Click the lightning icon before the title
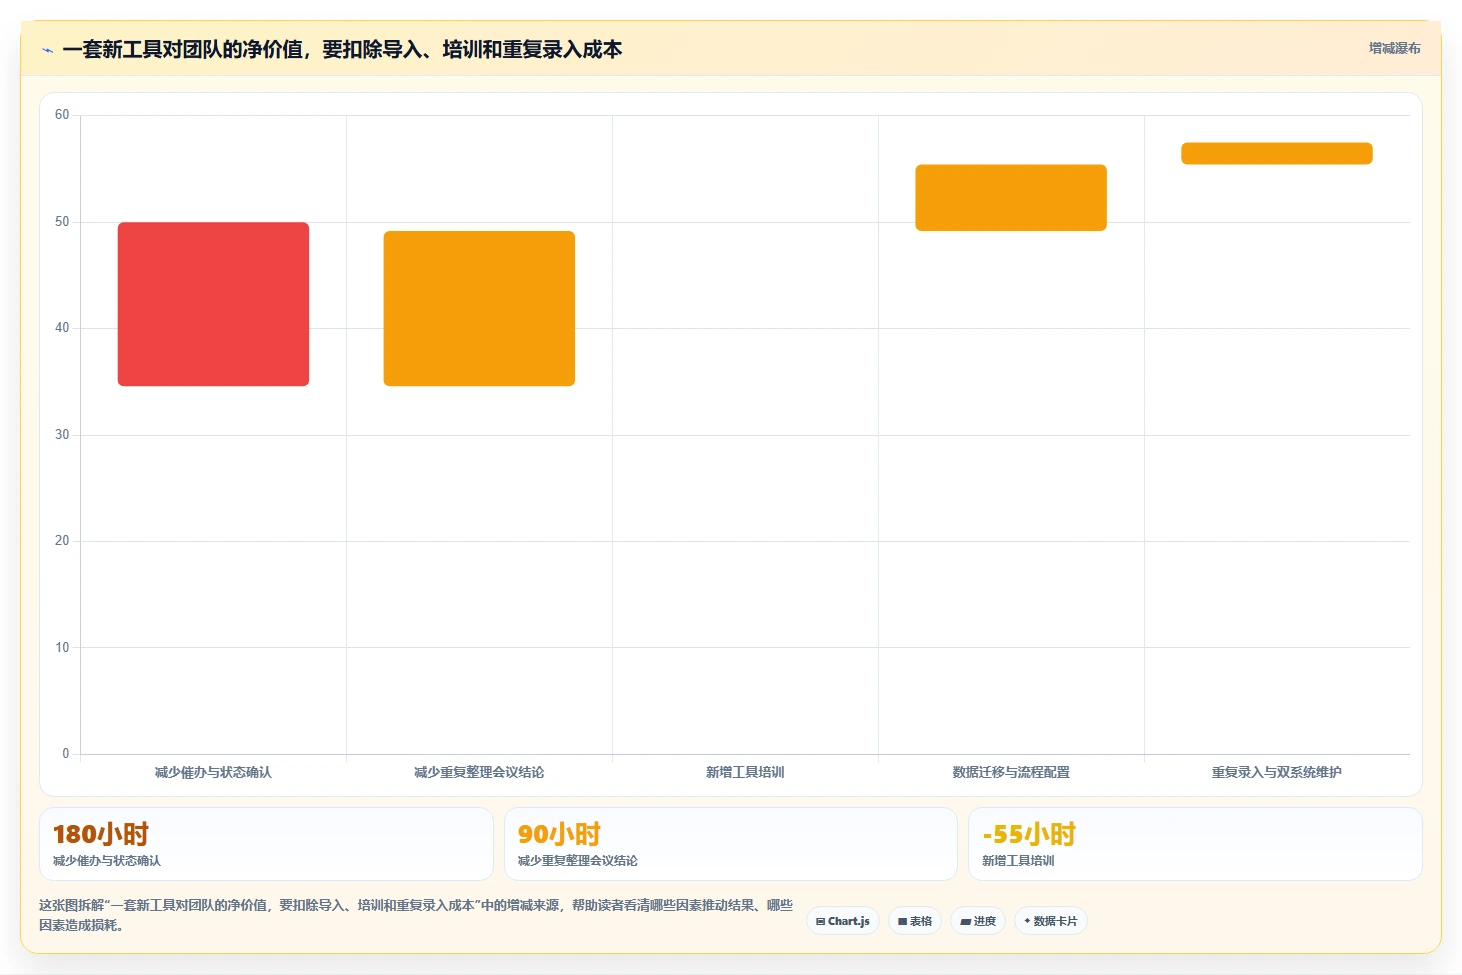Viewport: 1462px width, 975px height. tap(47, 50)
